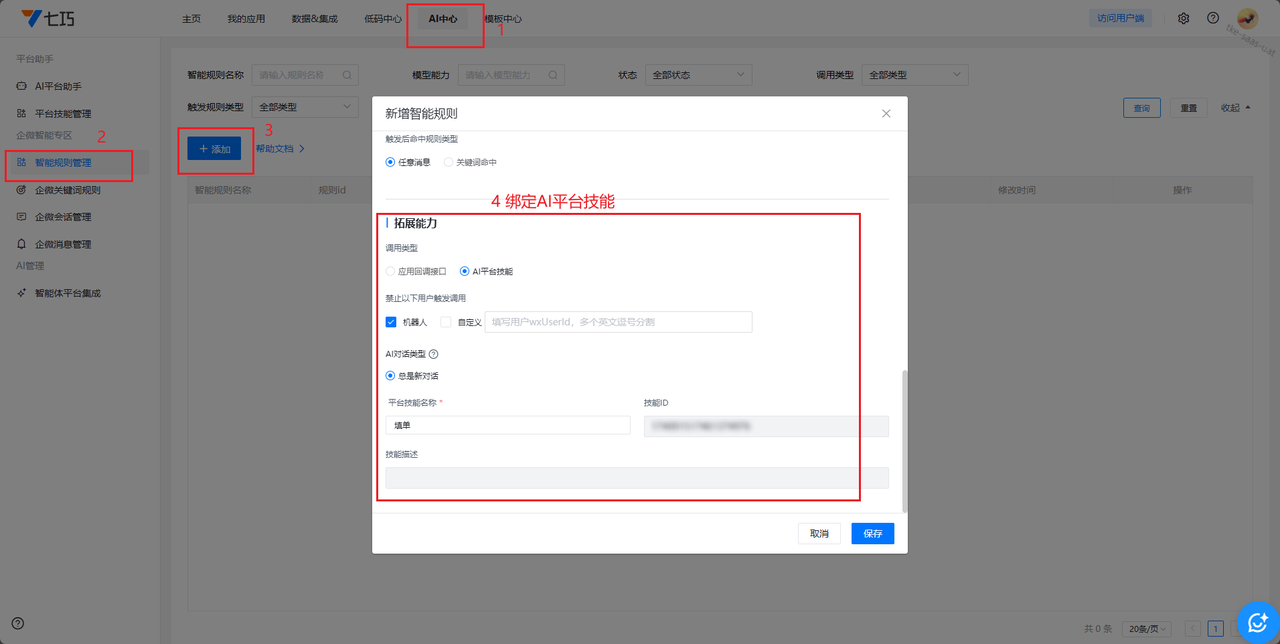This screenshot has height=644, width=1280.
Task: Open the 调用类型 filter dropdown
Action: (x=914, y=75)
